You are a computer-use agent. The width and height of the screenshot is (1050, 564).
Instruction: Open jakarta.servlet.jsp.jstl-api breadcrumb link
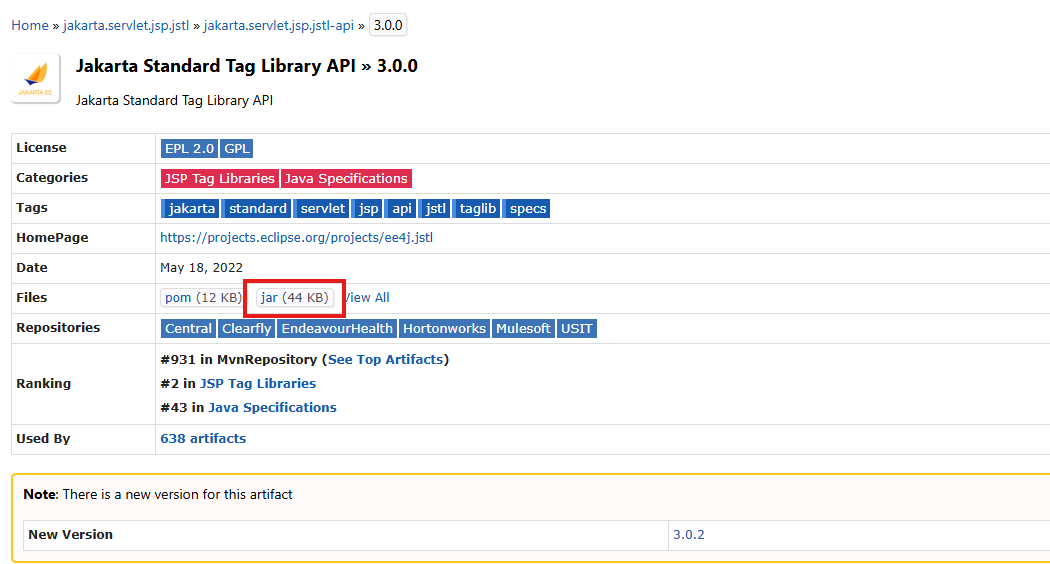(x=279, y=25)
